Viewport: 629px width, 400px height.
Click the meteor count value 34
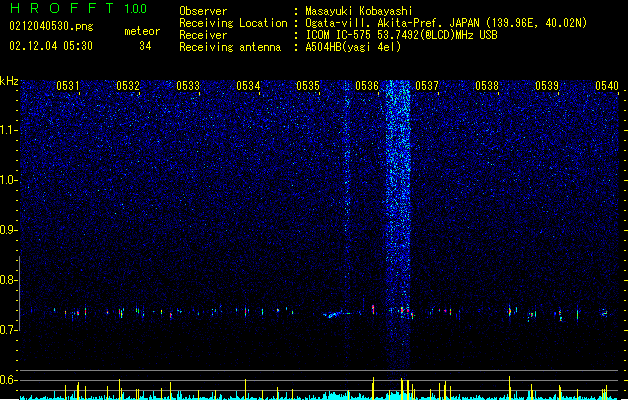click(x=145, y=46)
